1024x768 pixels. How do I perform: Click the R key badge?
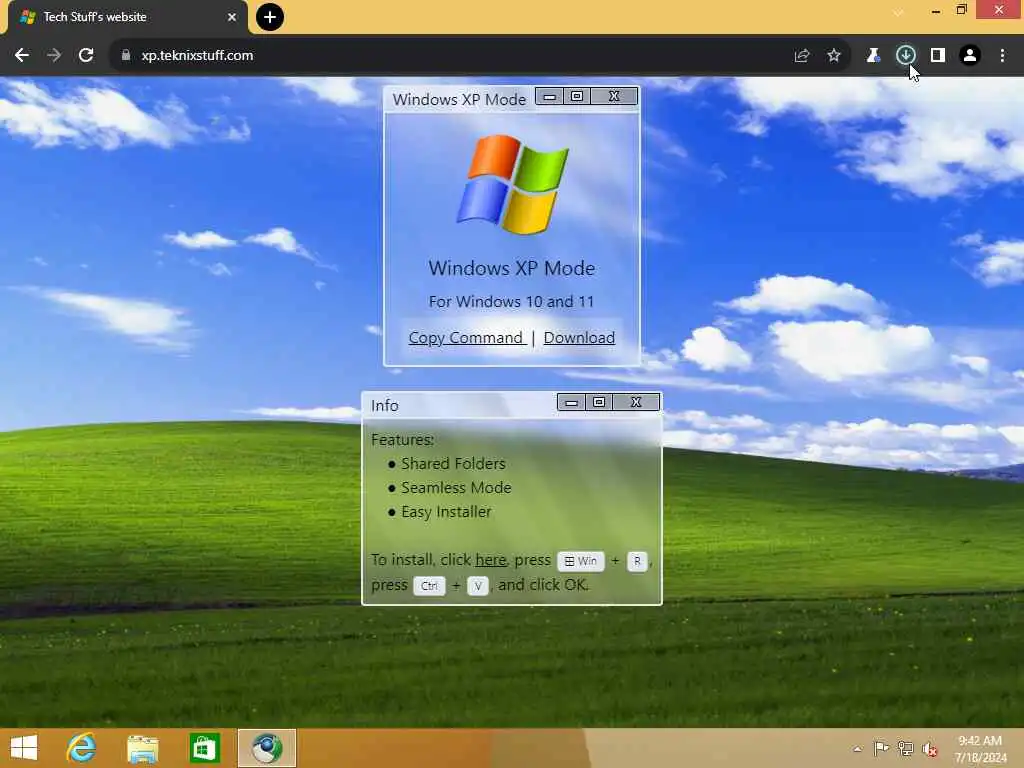click(637, 561)
